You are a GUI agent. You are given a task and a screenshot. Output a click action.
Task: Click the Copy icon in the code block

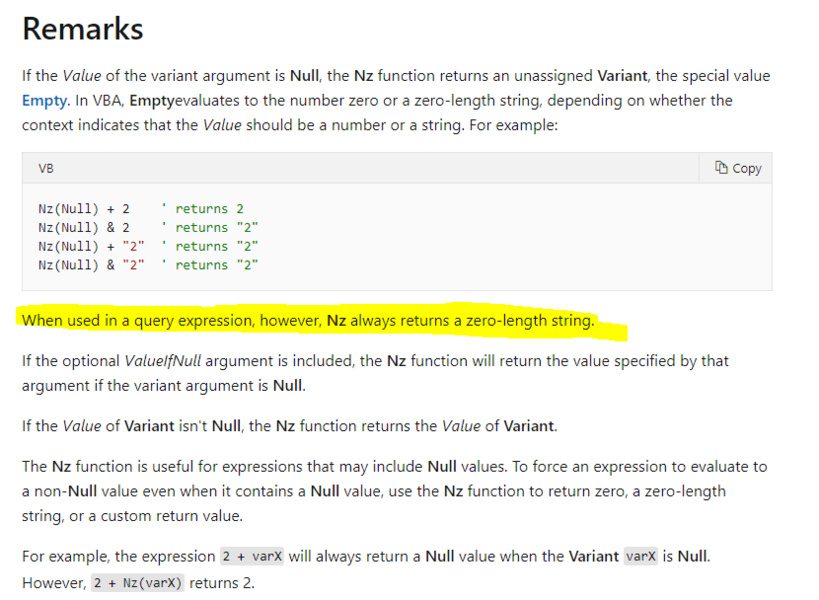[x=721, y=168]
